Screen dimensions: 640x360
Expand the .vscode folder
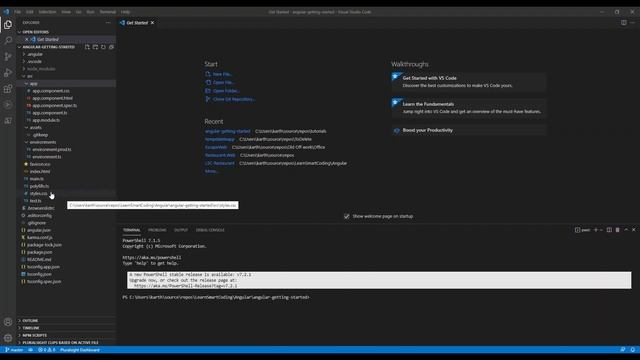pyautogui.click(x=34, y=62)
